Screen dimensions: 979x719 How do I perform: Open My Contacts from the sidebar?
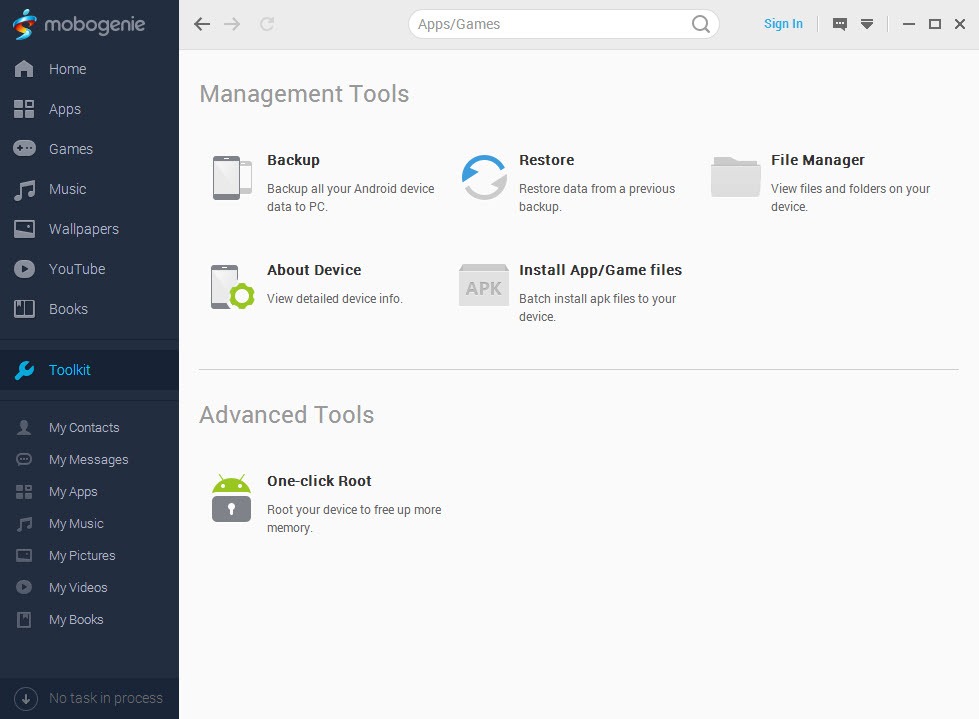(x=84, y=427)
